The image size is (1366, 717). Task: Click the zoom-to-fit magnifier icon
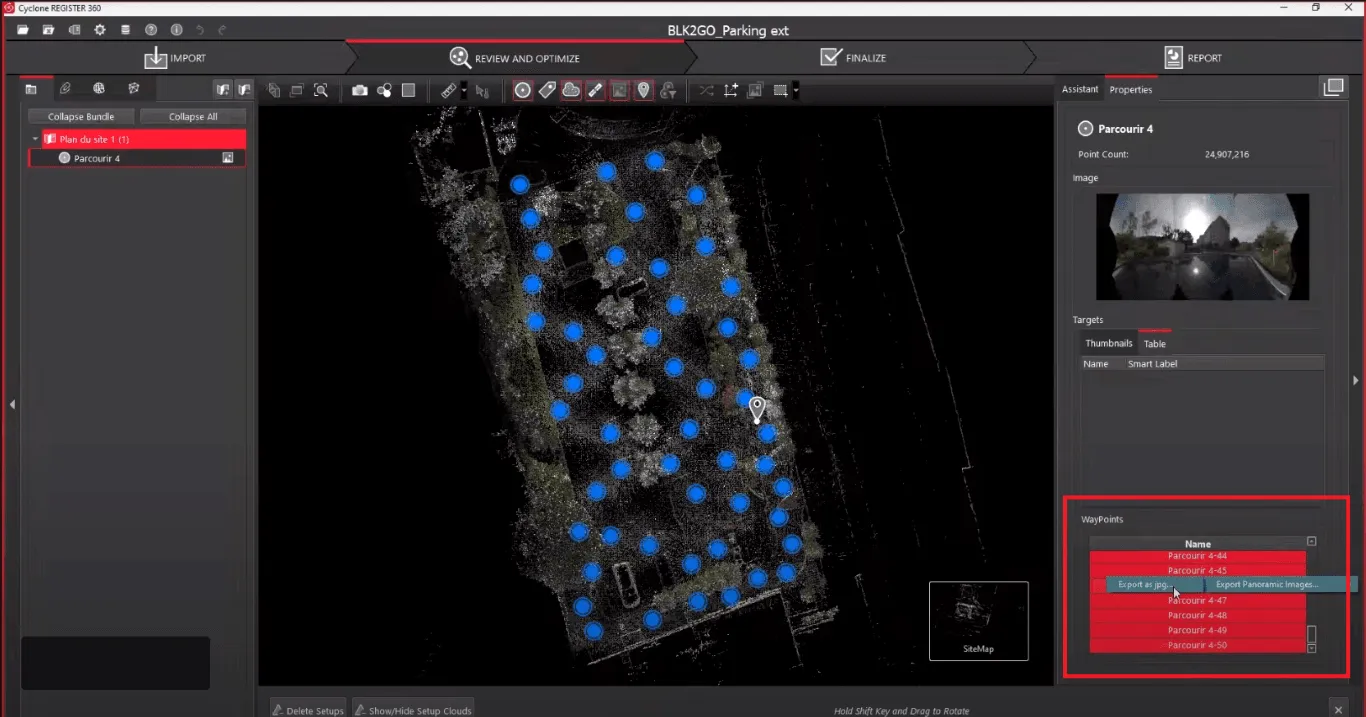click(321, 91)
